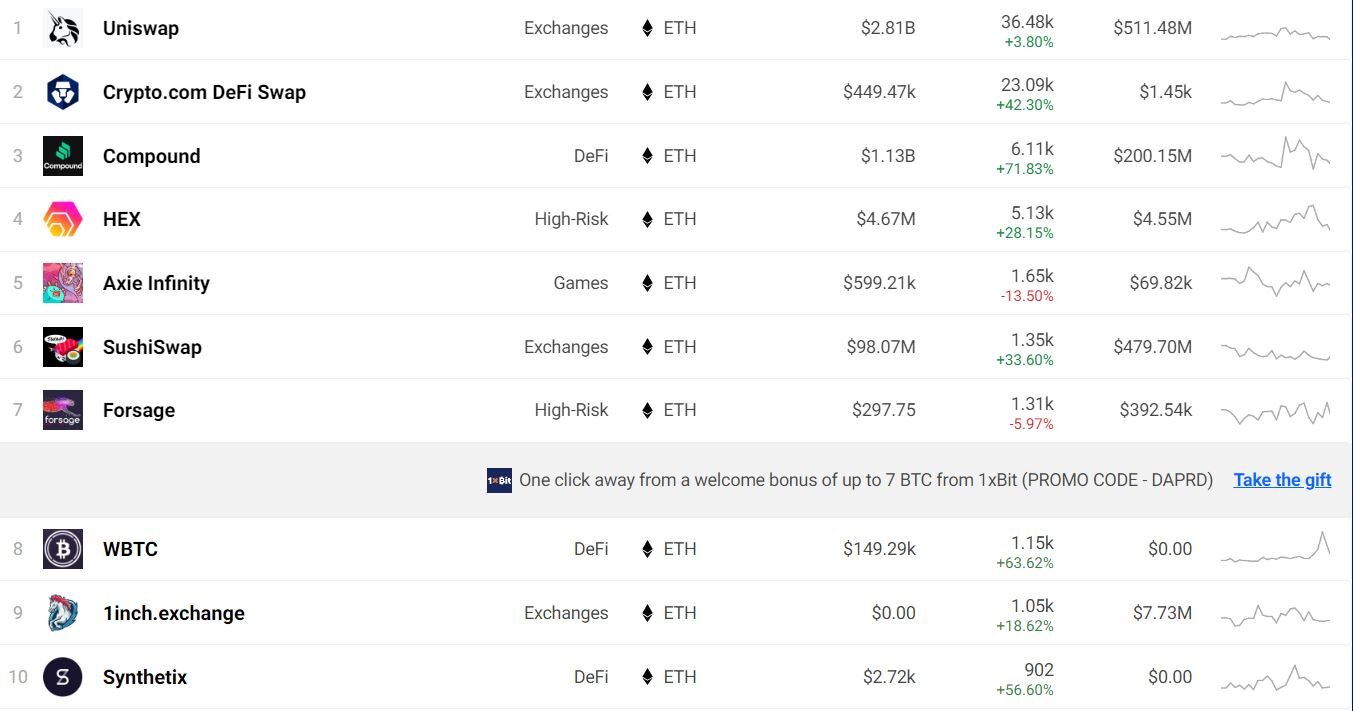Screen dimensions: 1353x711
Task: Click the Forsage logo icon
Action: (x=63, y=410)
